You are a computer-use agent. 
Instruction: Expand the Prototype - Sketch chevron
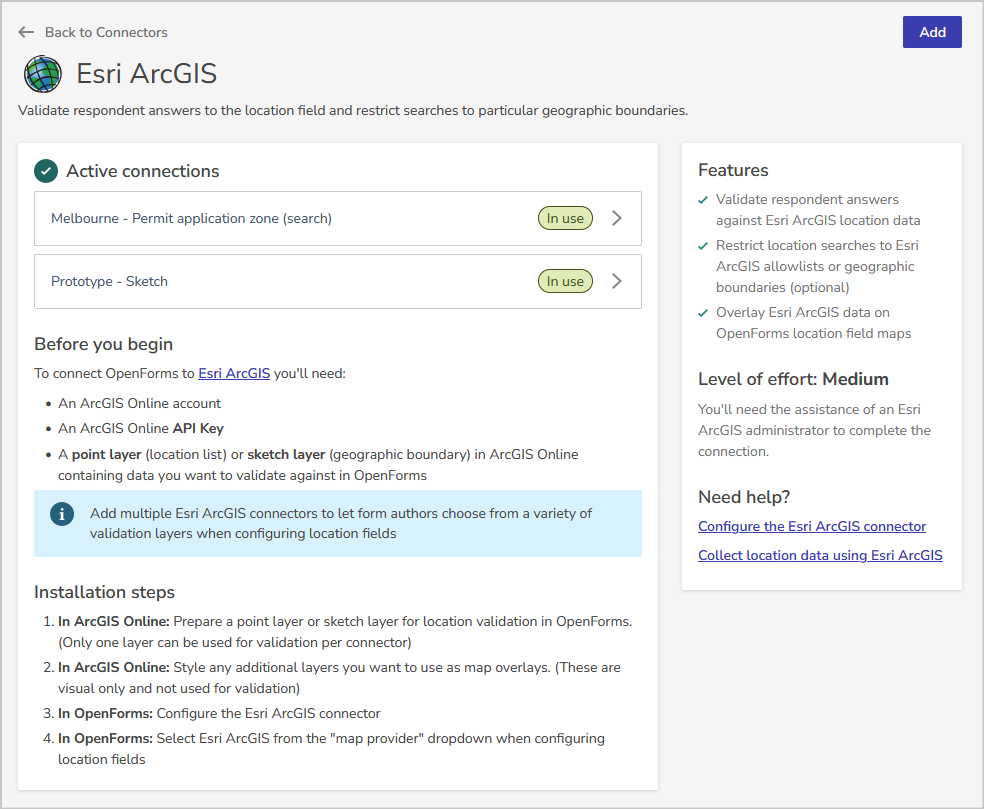(616, 281)
